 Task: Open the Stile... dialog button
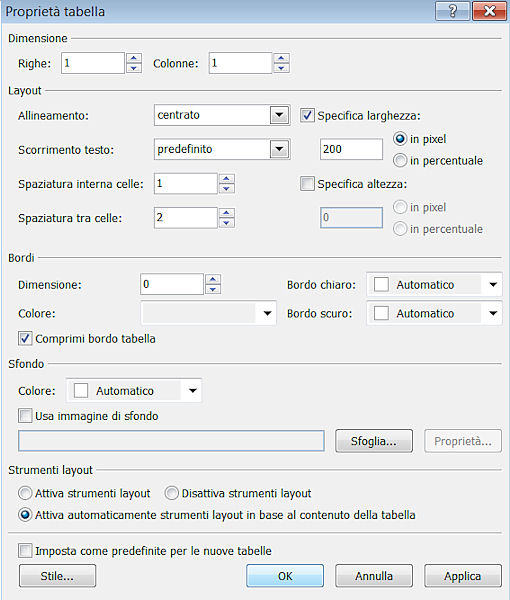[57, 576]
